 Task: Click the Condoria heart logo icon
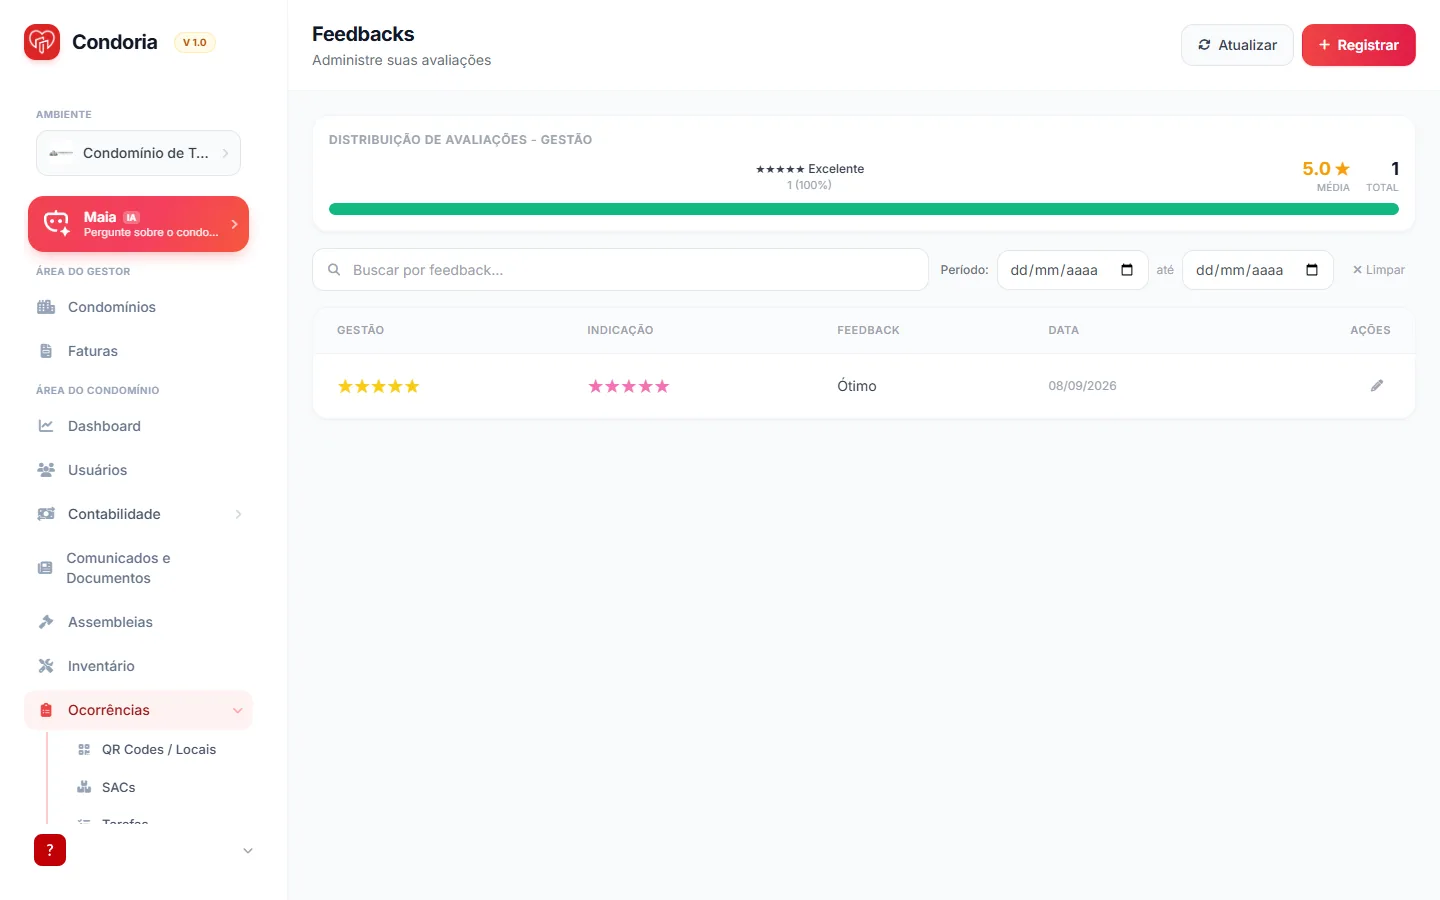click(x=42, y=42)
